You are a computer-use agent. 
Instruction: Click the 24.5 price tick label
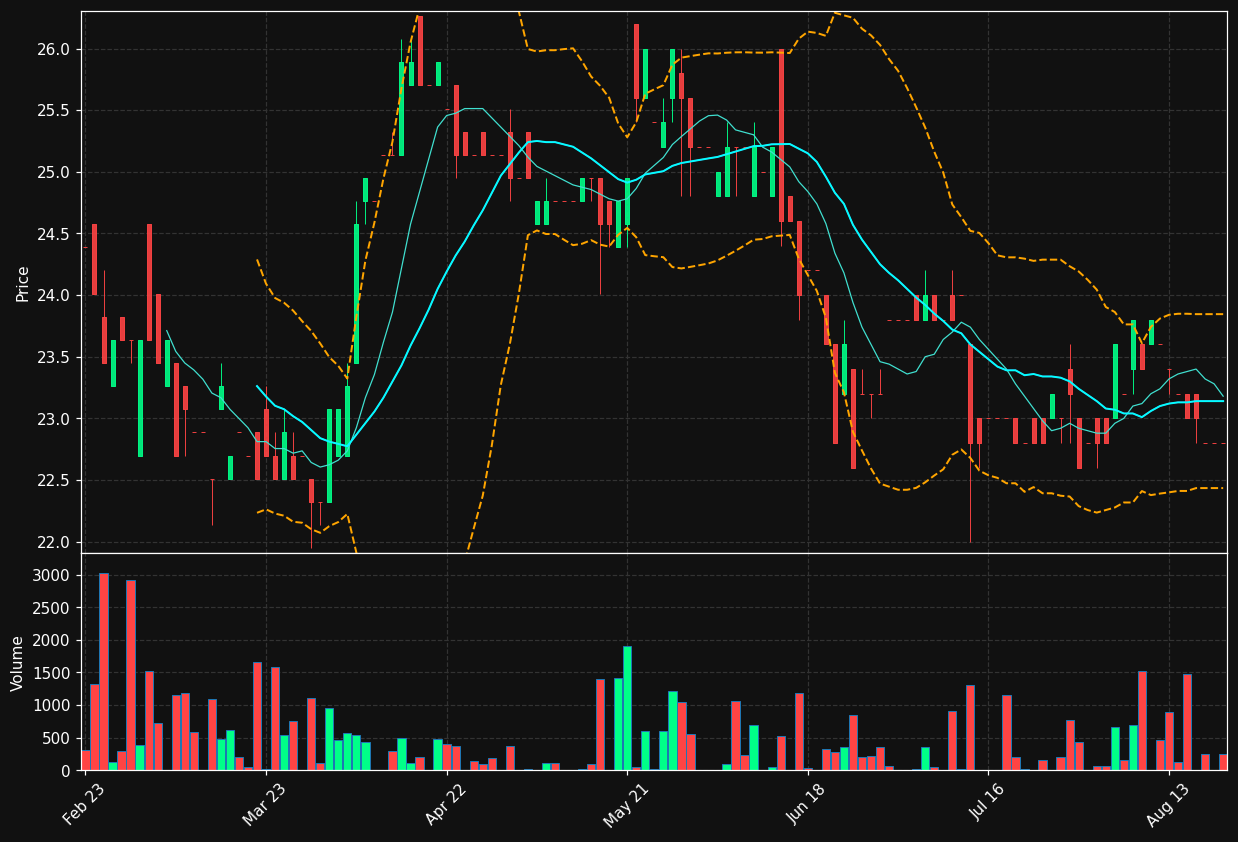(x=55, y=235)
